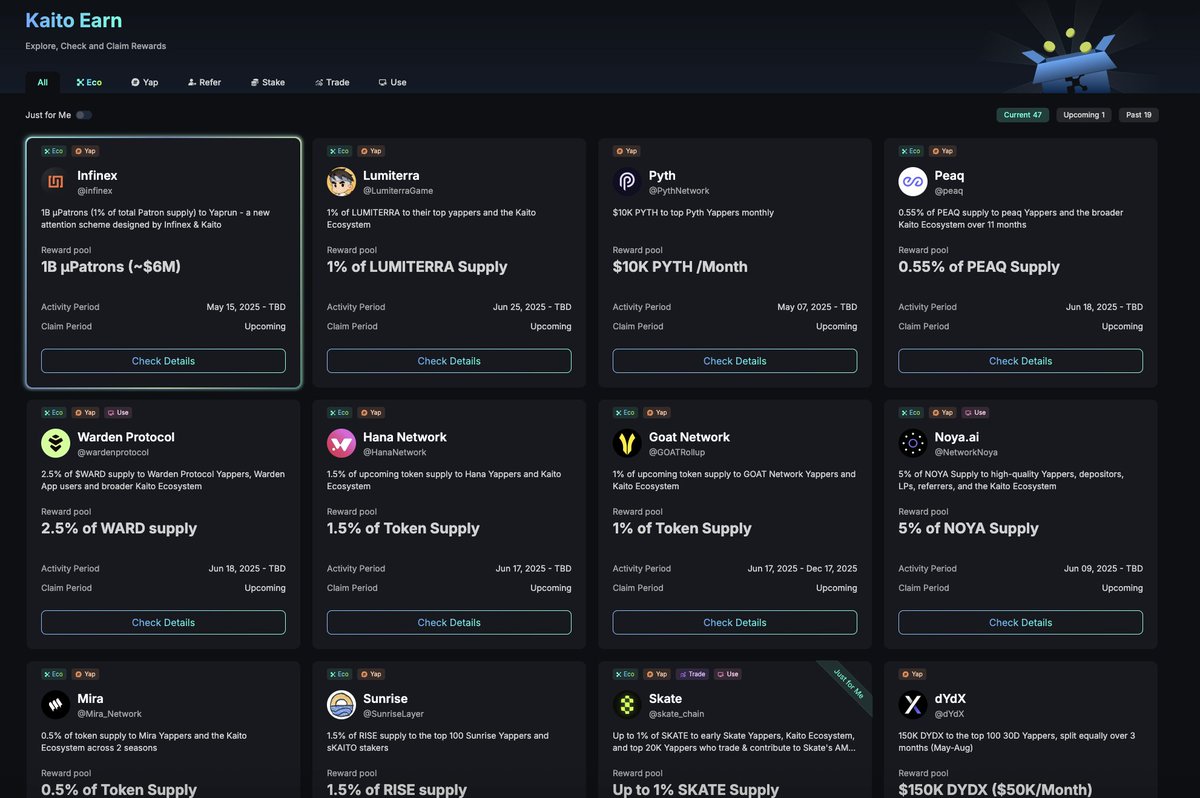1200x798 pixels.
Task: Check Details for Noya.ai
Action: pos(1021,622)
